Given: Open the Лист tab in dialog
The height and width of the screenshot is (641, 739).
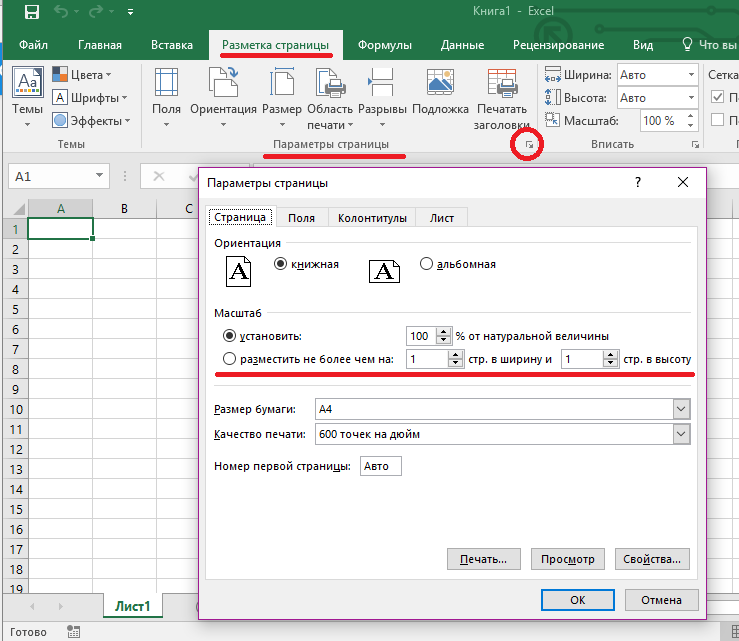Looking at the screenshot, I should click(442, 218).
